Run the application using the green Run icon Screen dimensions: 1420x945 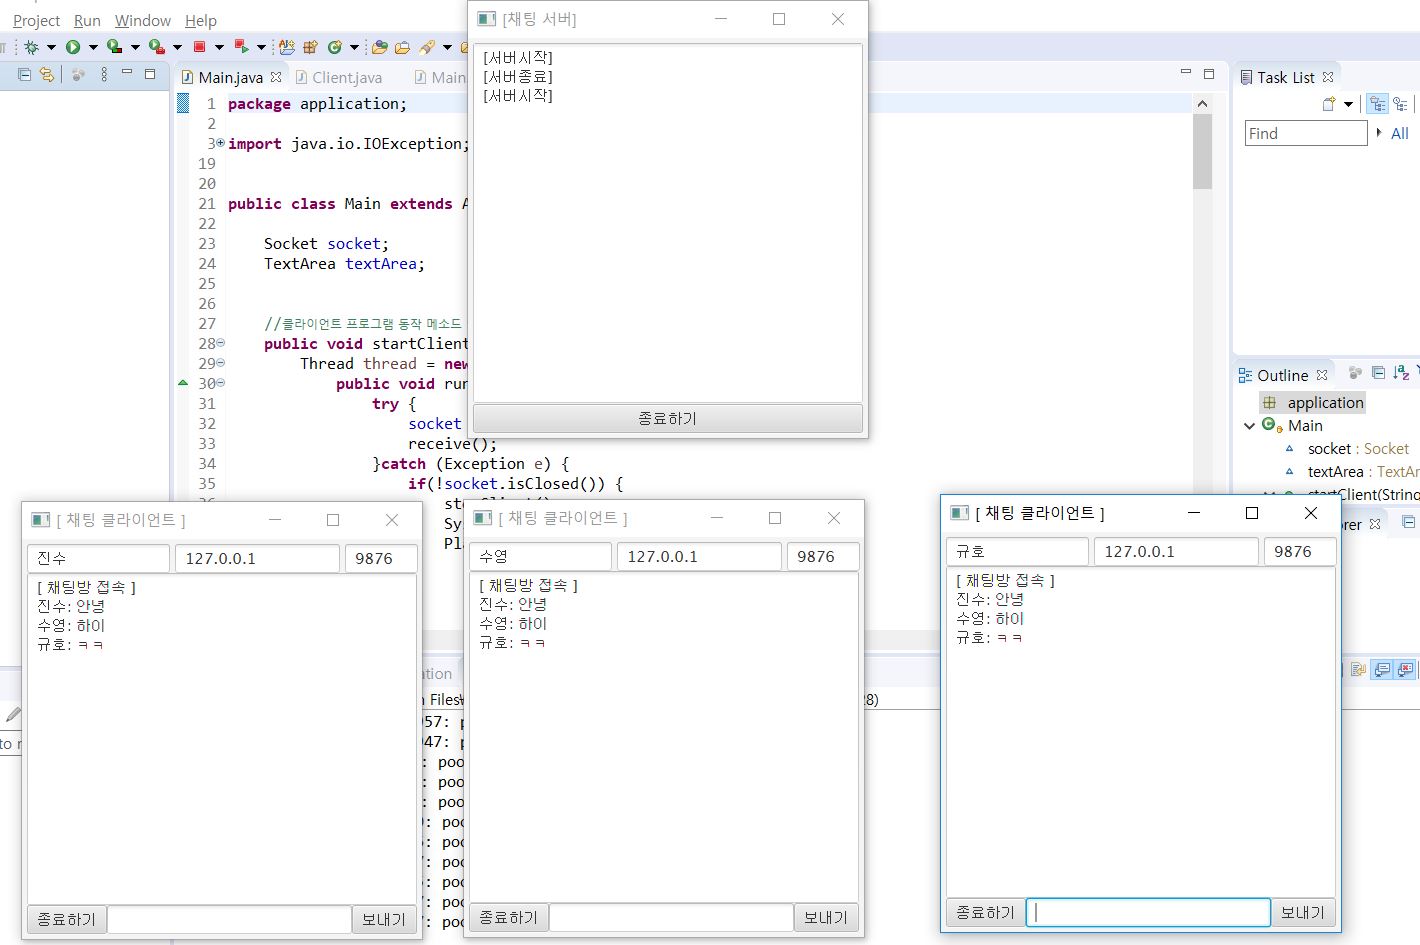73,47
